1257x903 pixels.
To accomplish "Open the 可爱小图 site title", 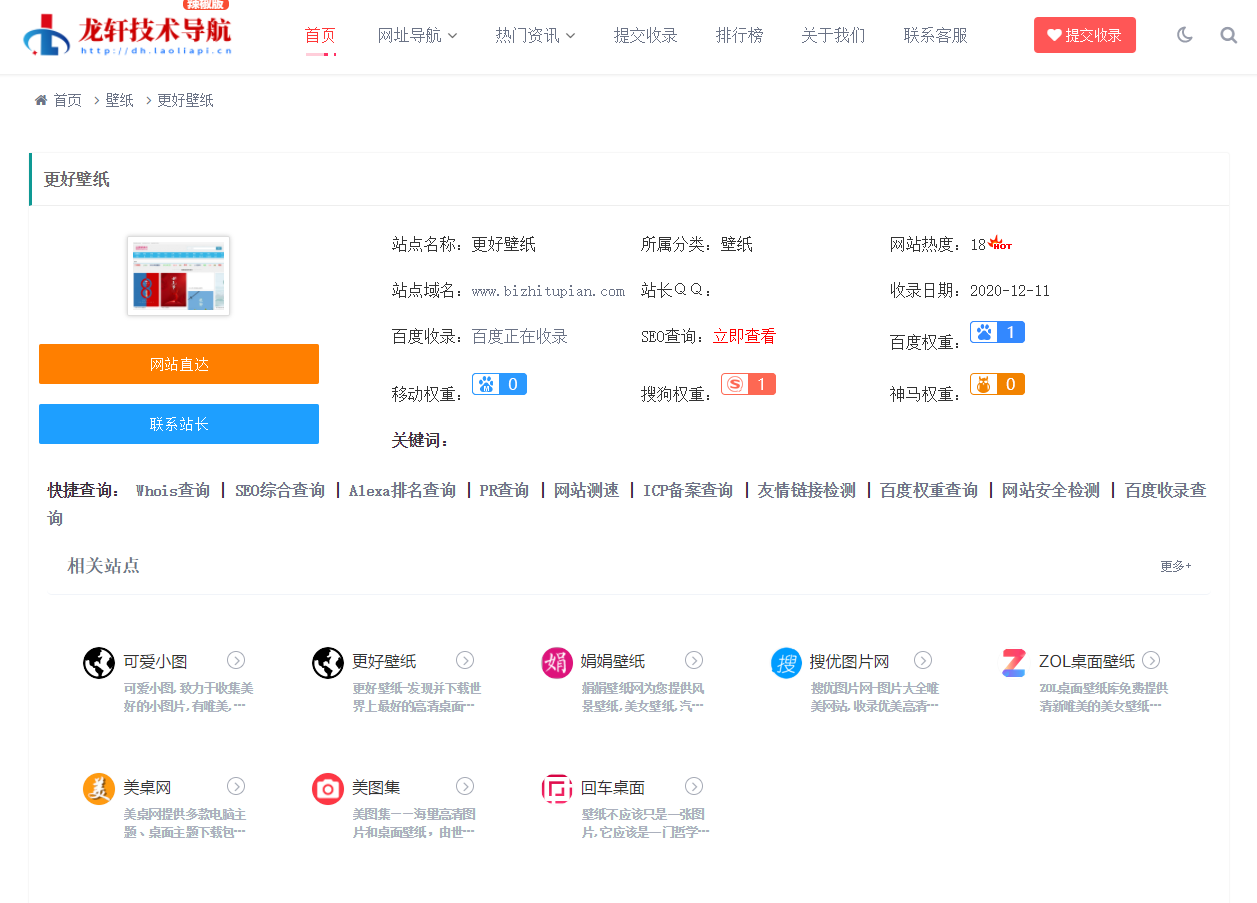I will (x=155, y=661).
